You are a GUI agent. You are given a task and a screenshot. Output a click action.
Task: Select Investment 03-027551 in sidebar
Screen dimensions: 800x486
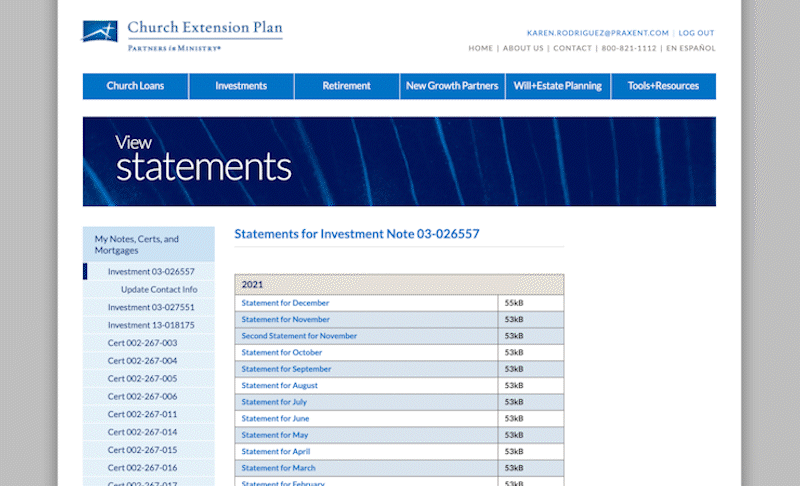pyautogui.click(x=148, y=307)
